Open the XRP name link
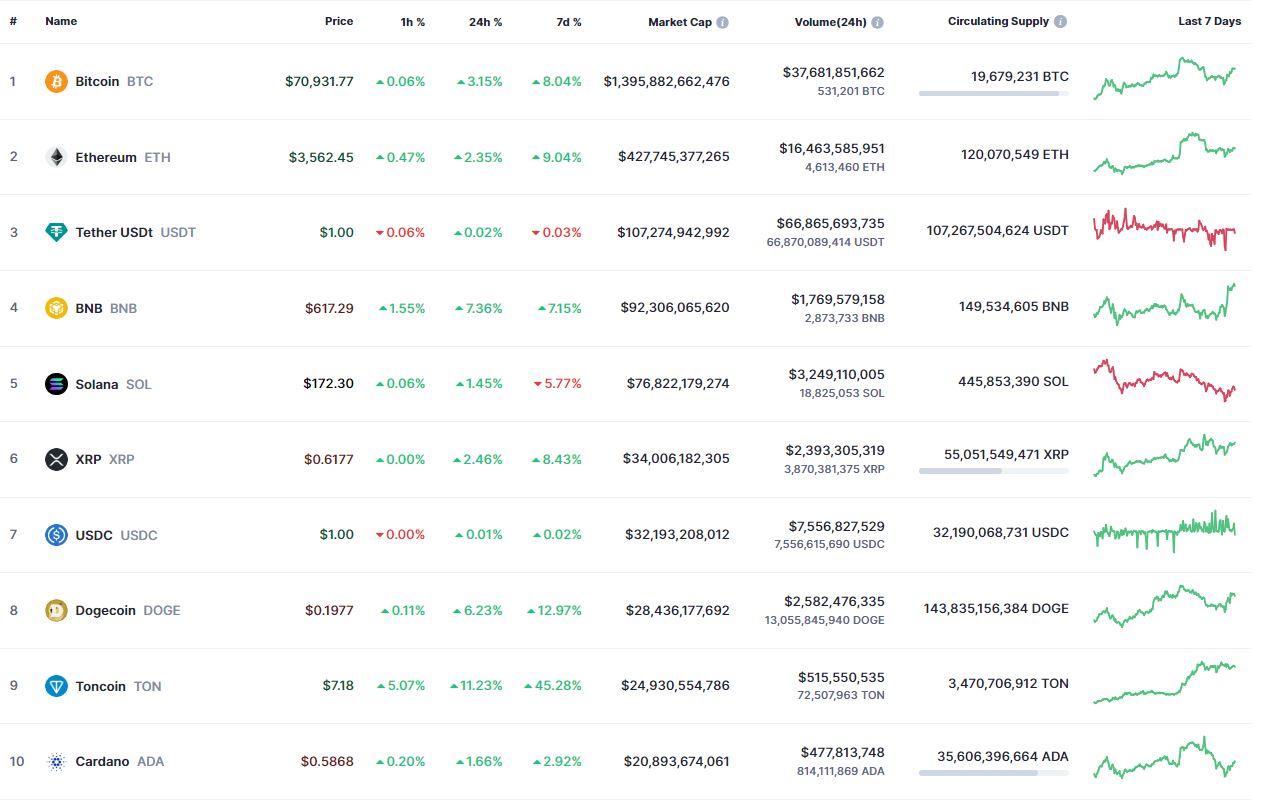 (x=105, y=459)
